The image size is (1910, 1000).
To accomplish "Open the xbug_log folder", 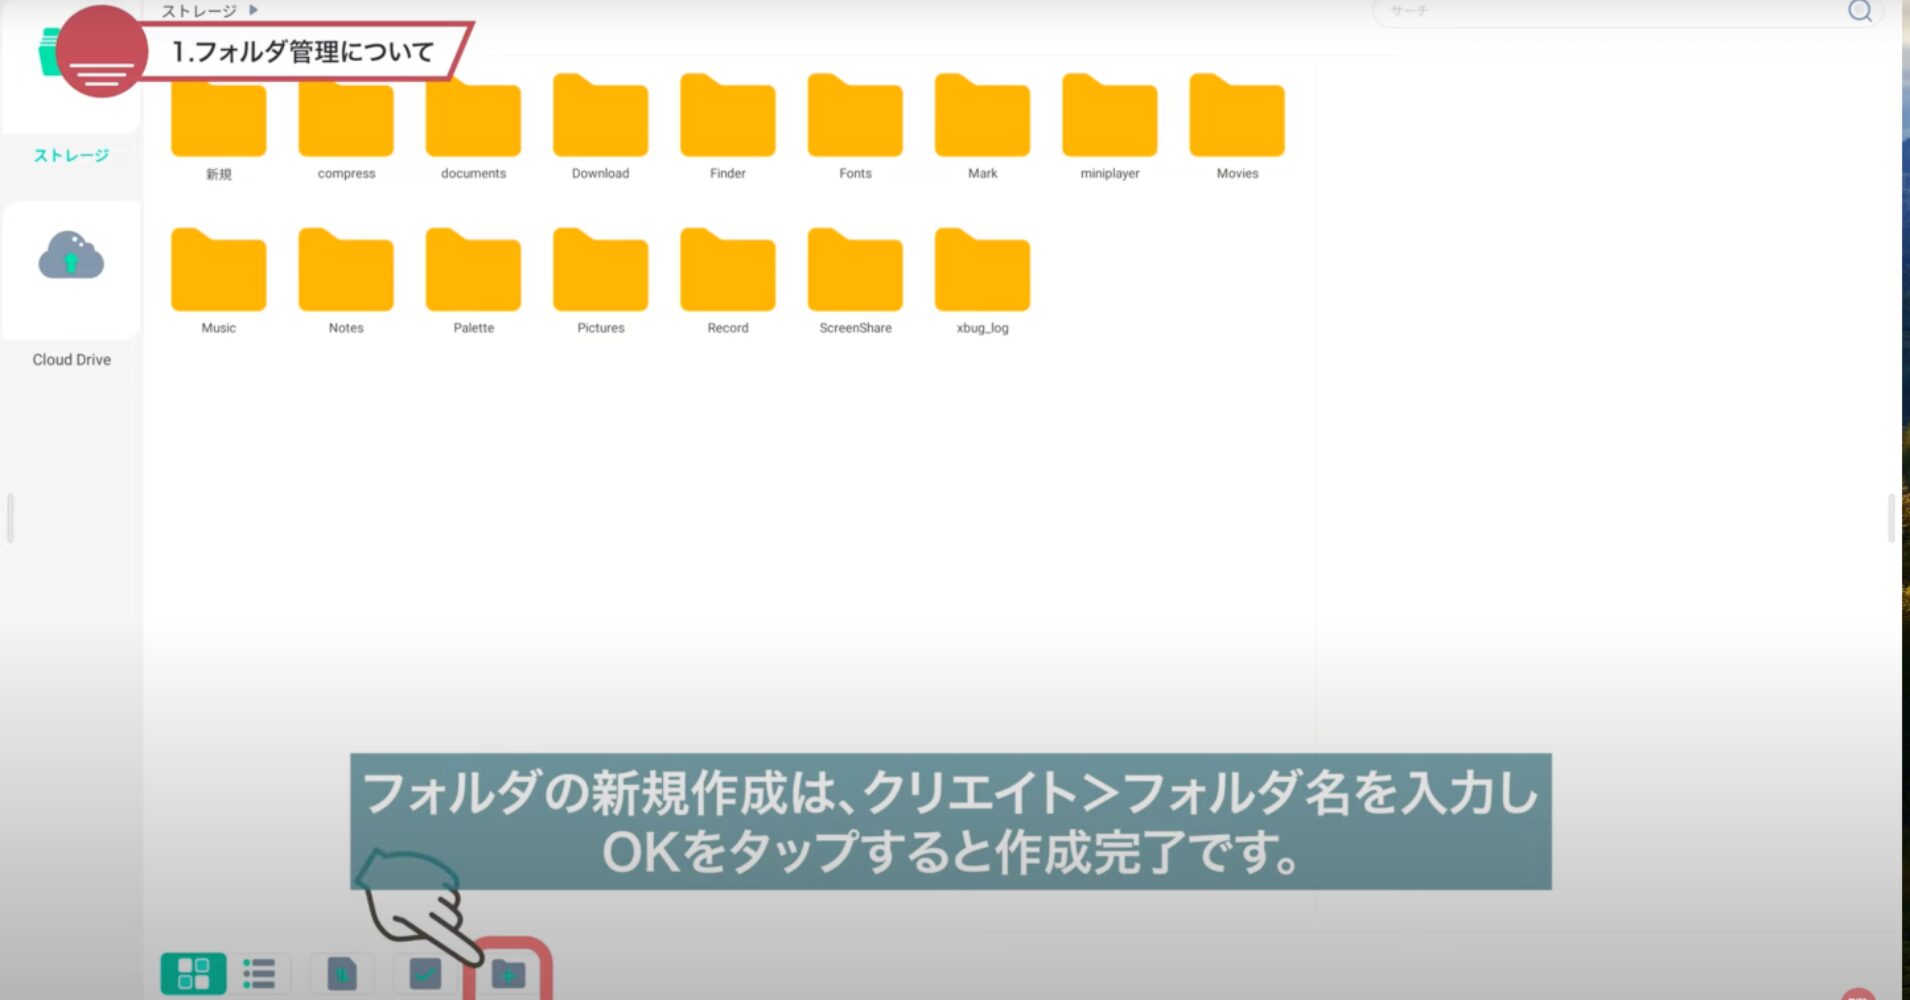I will point(982,271).
